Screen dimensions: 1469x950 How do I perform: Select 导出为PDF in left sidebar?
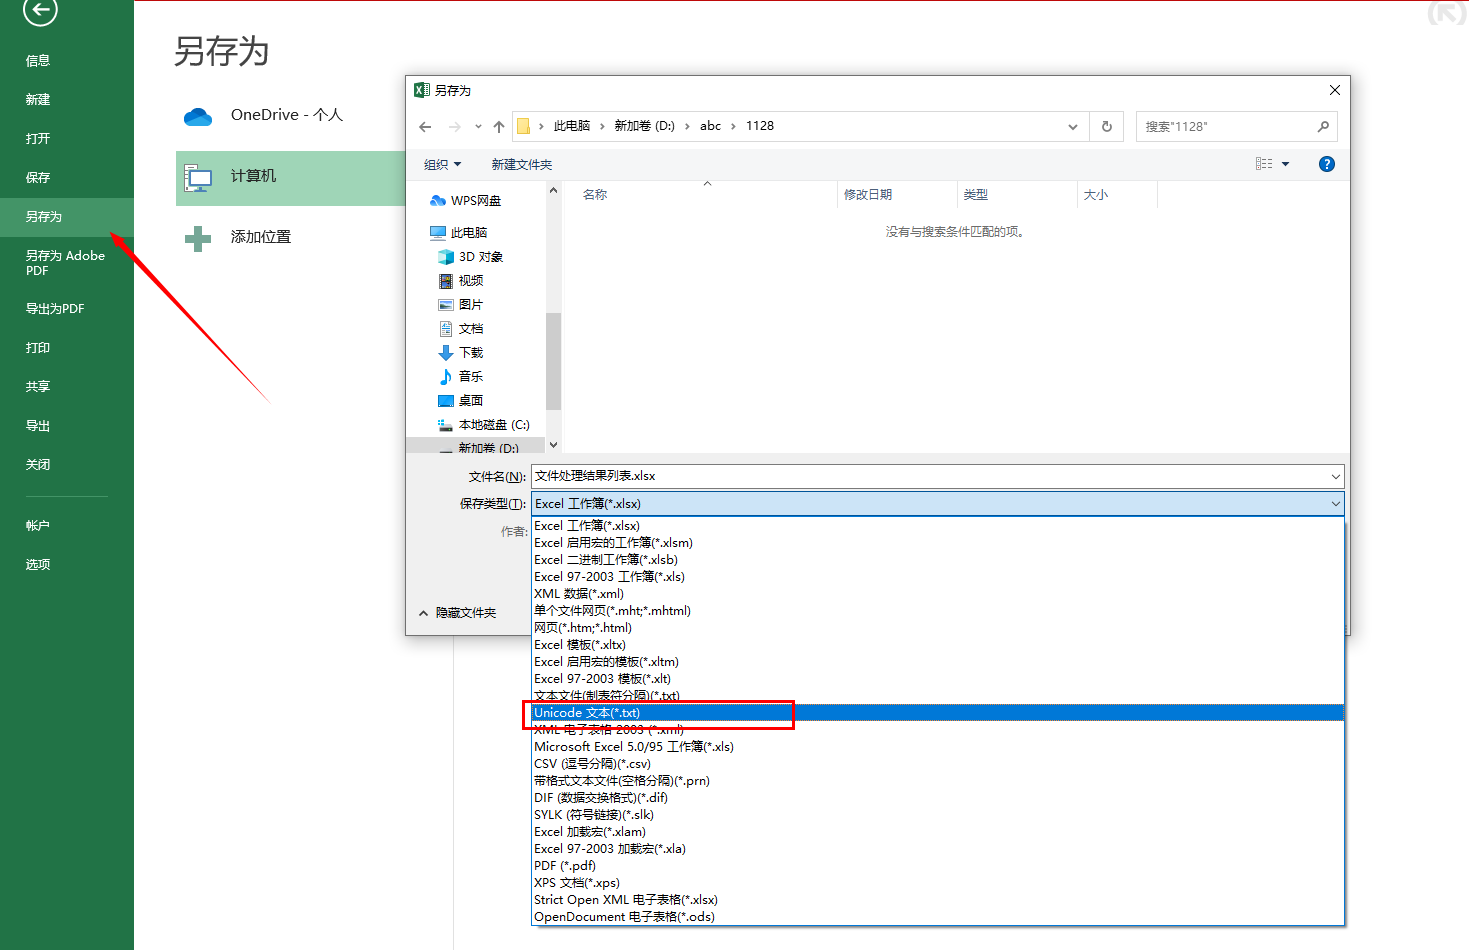(x=56, y=308)
